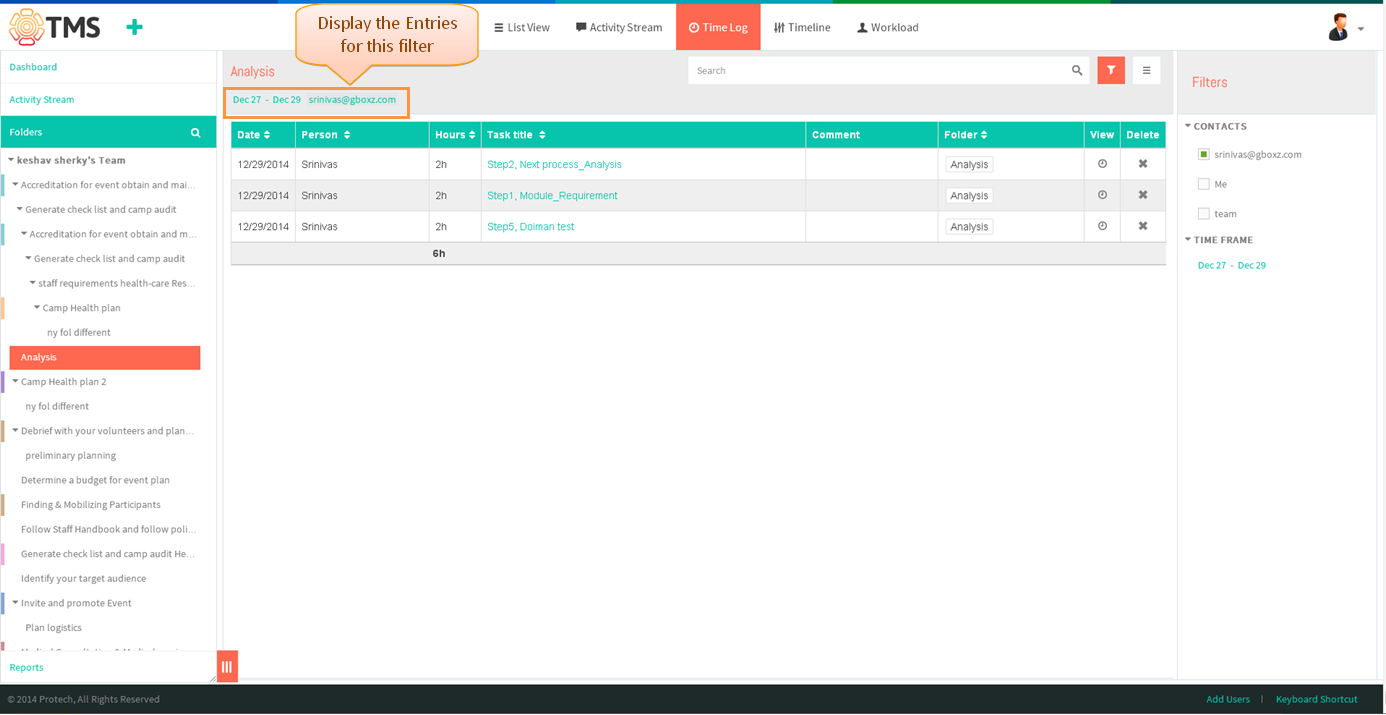The width and height of the screenshot is (1386, 715).
Task: Open the Workload tab
Action: point(888,27)
